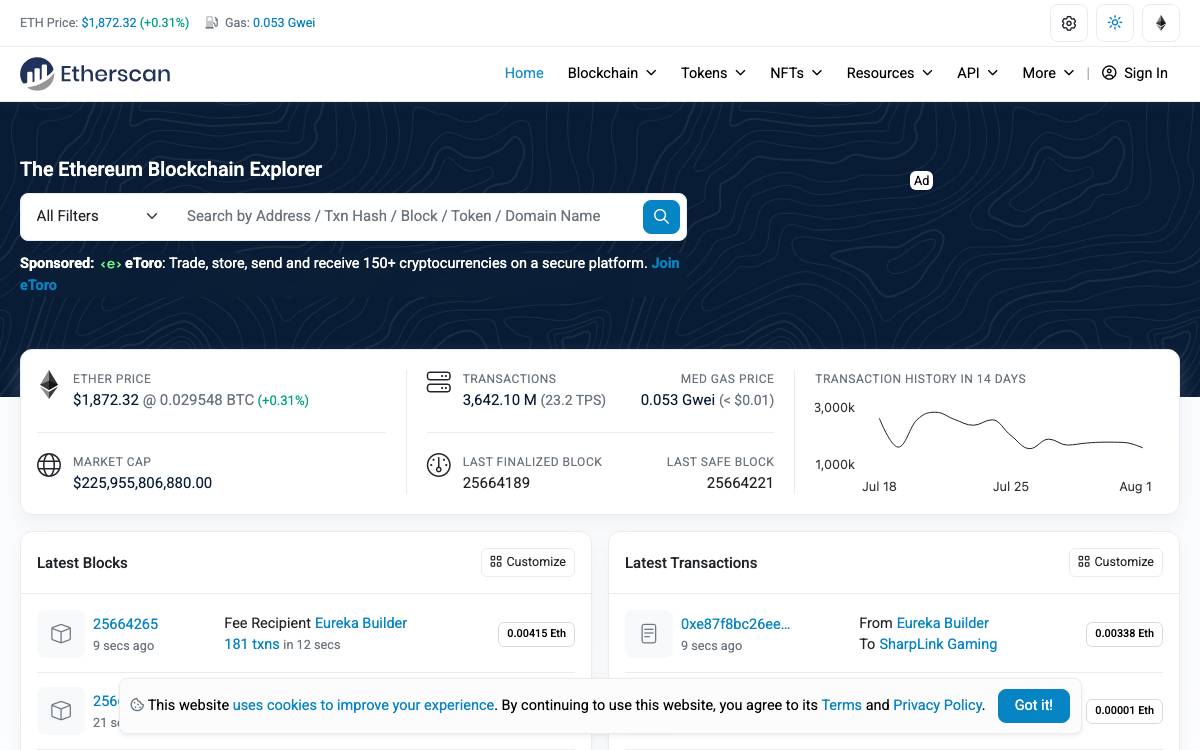This screenshot has height=750, width=1200.
Task: Open the From Eureka Builder address
Action: coord(943,623)
